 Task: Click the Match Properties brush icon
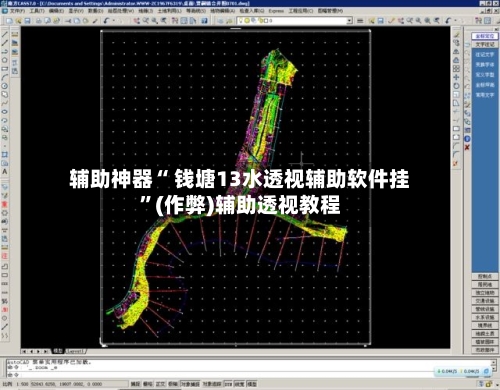(x=95, y=21)
